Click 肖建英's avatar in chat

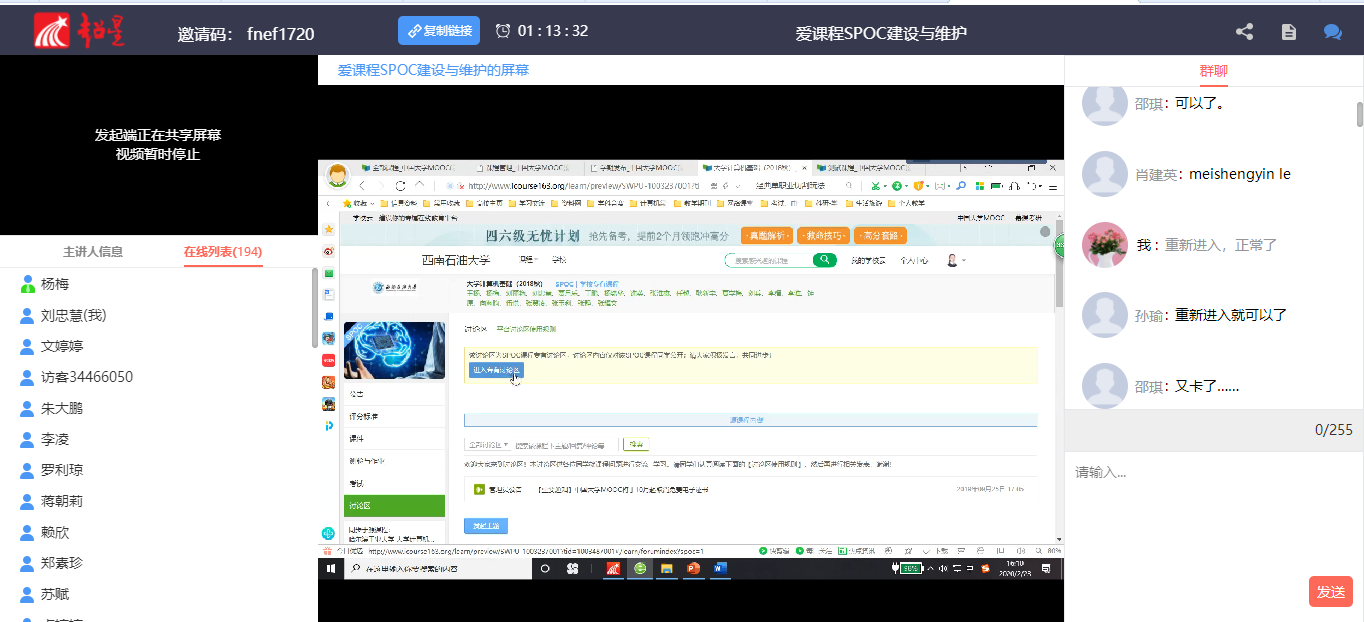pyautogui.click(x=1105, y=174)
